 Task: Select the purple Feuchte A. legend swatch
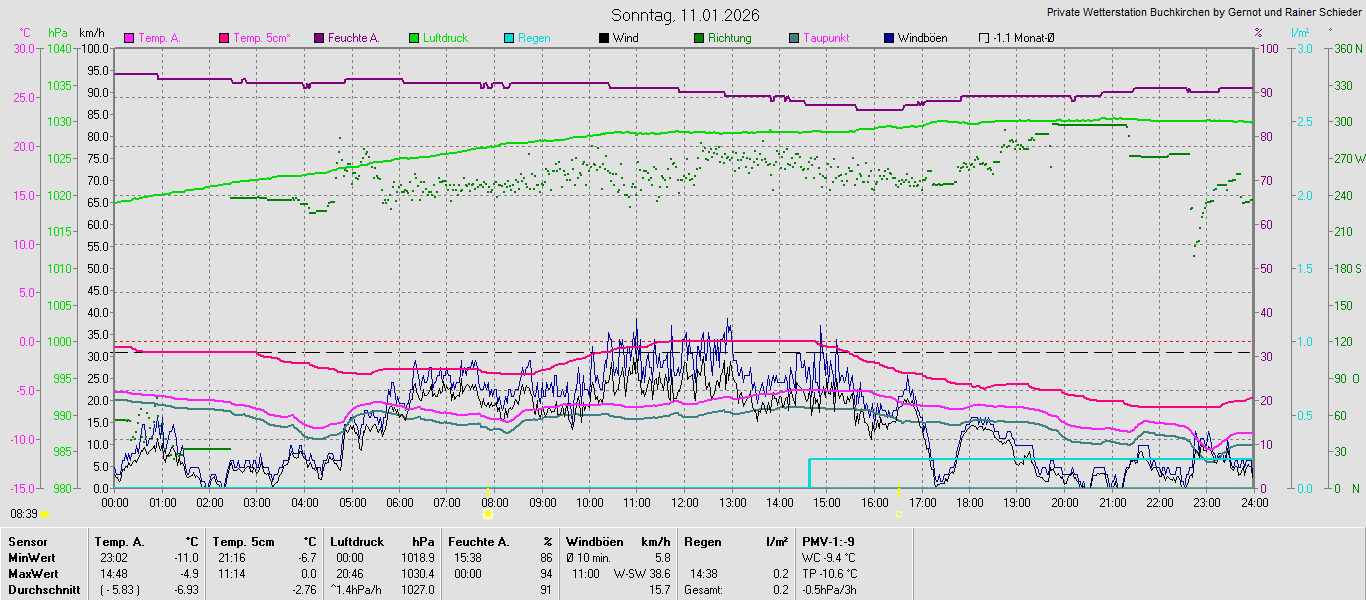click(319, 38)
